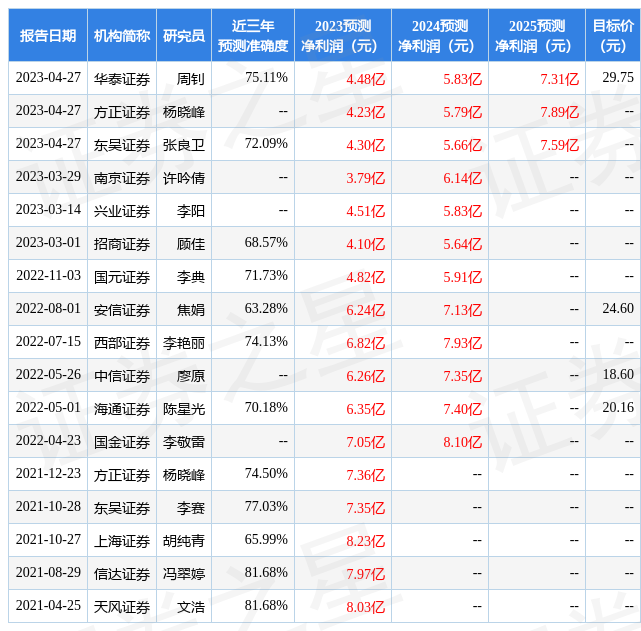Click the 目标价 column header
This screenshot has height=631, width=641.
pyautogui.click(x=613, y=35)
